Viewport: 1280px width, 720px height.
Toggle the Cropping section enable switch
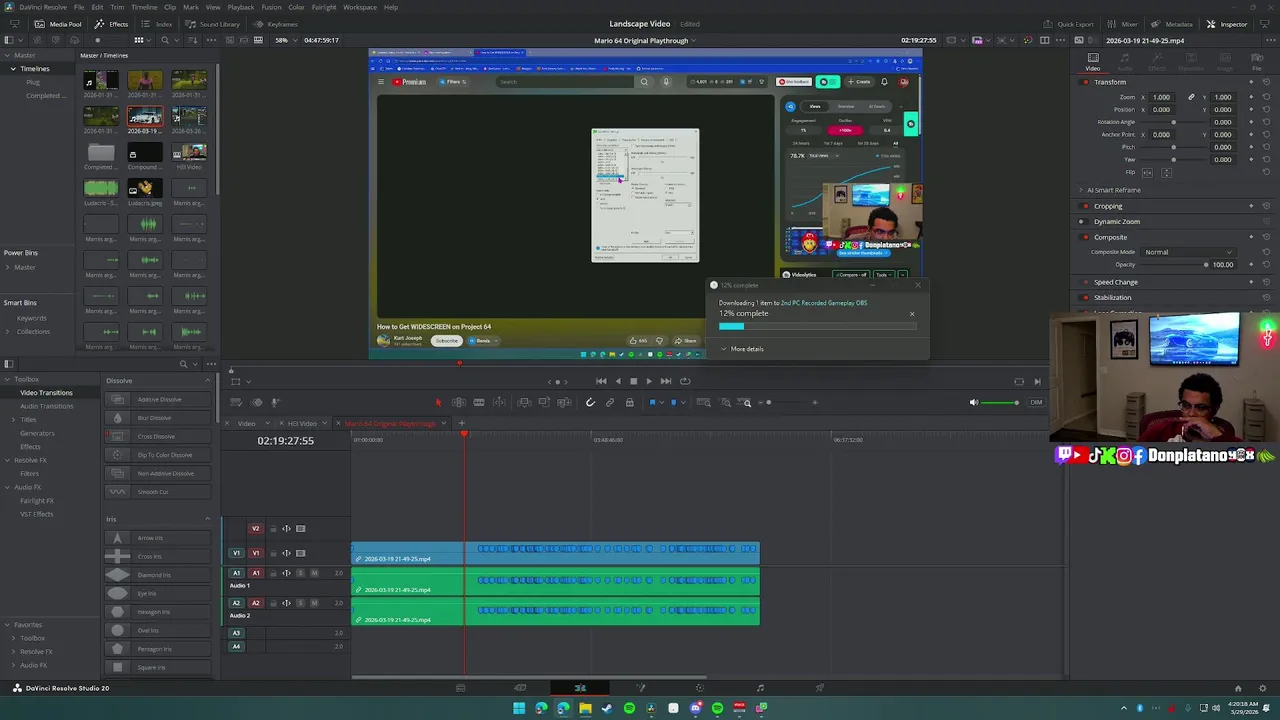(1084, 206)
